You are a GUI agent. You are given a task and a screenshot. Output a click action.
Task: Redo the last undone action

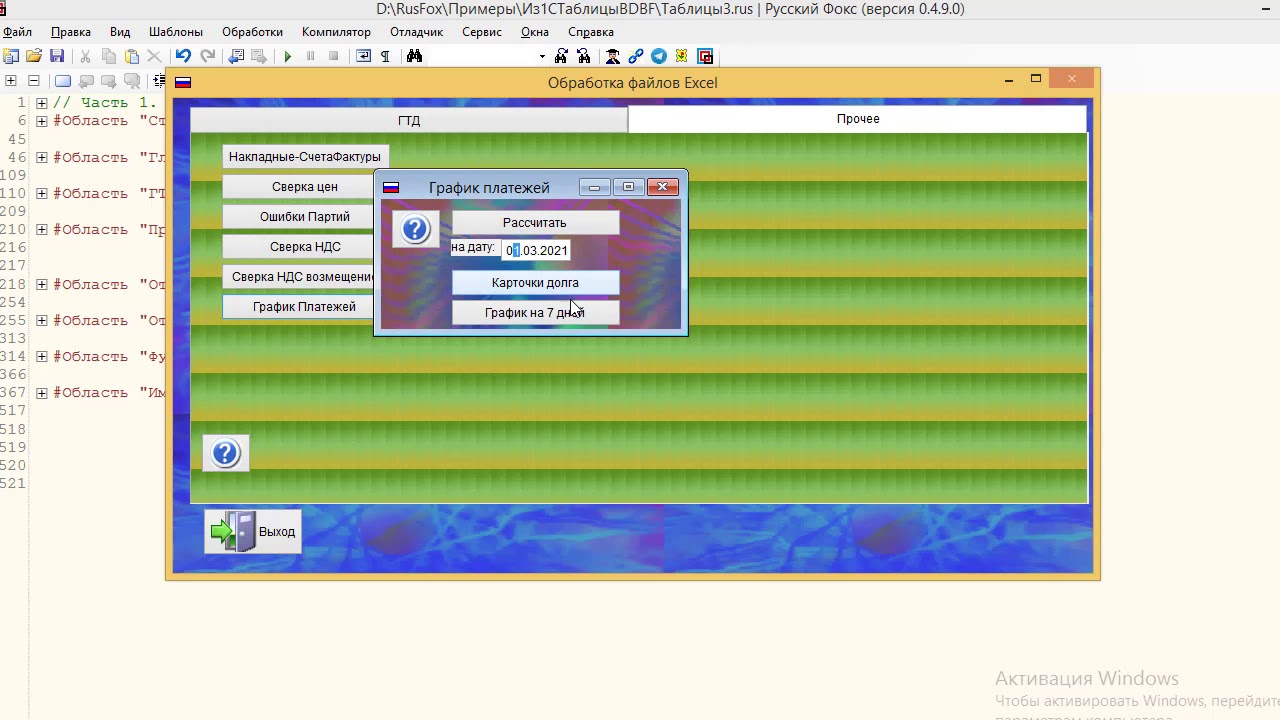click(x=208, y=56)
